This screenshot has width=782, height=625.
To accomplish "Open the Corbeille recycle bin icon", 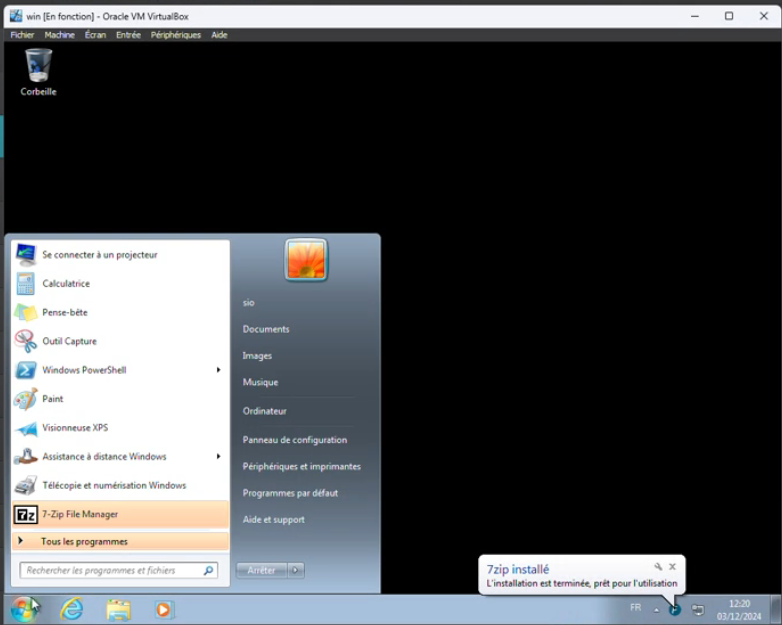I will 38,71.
